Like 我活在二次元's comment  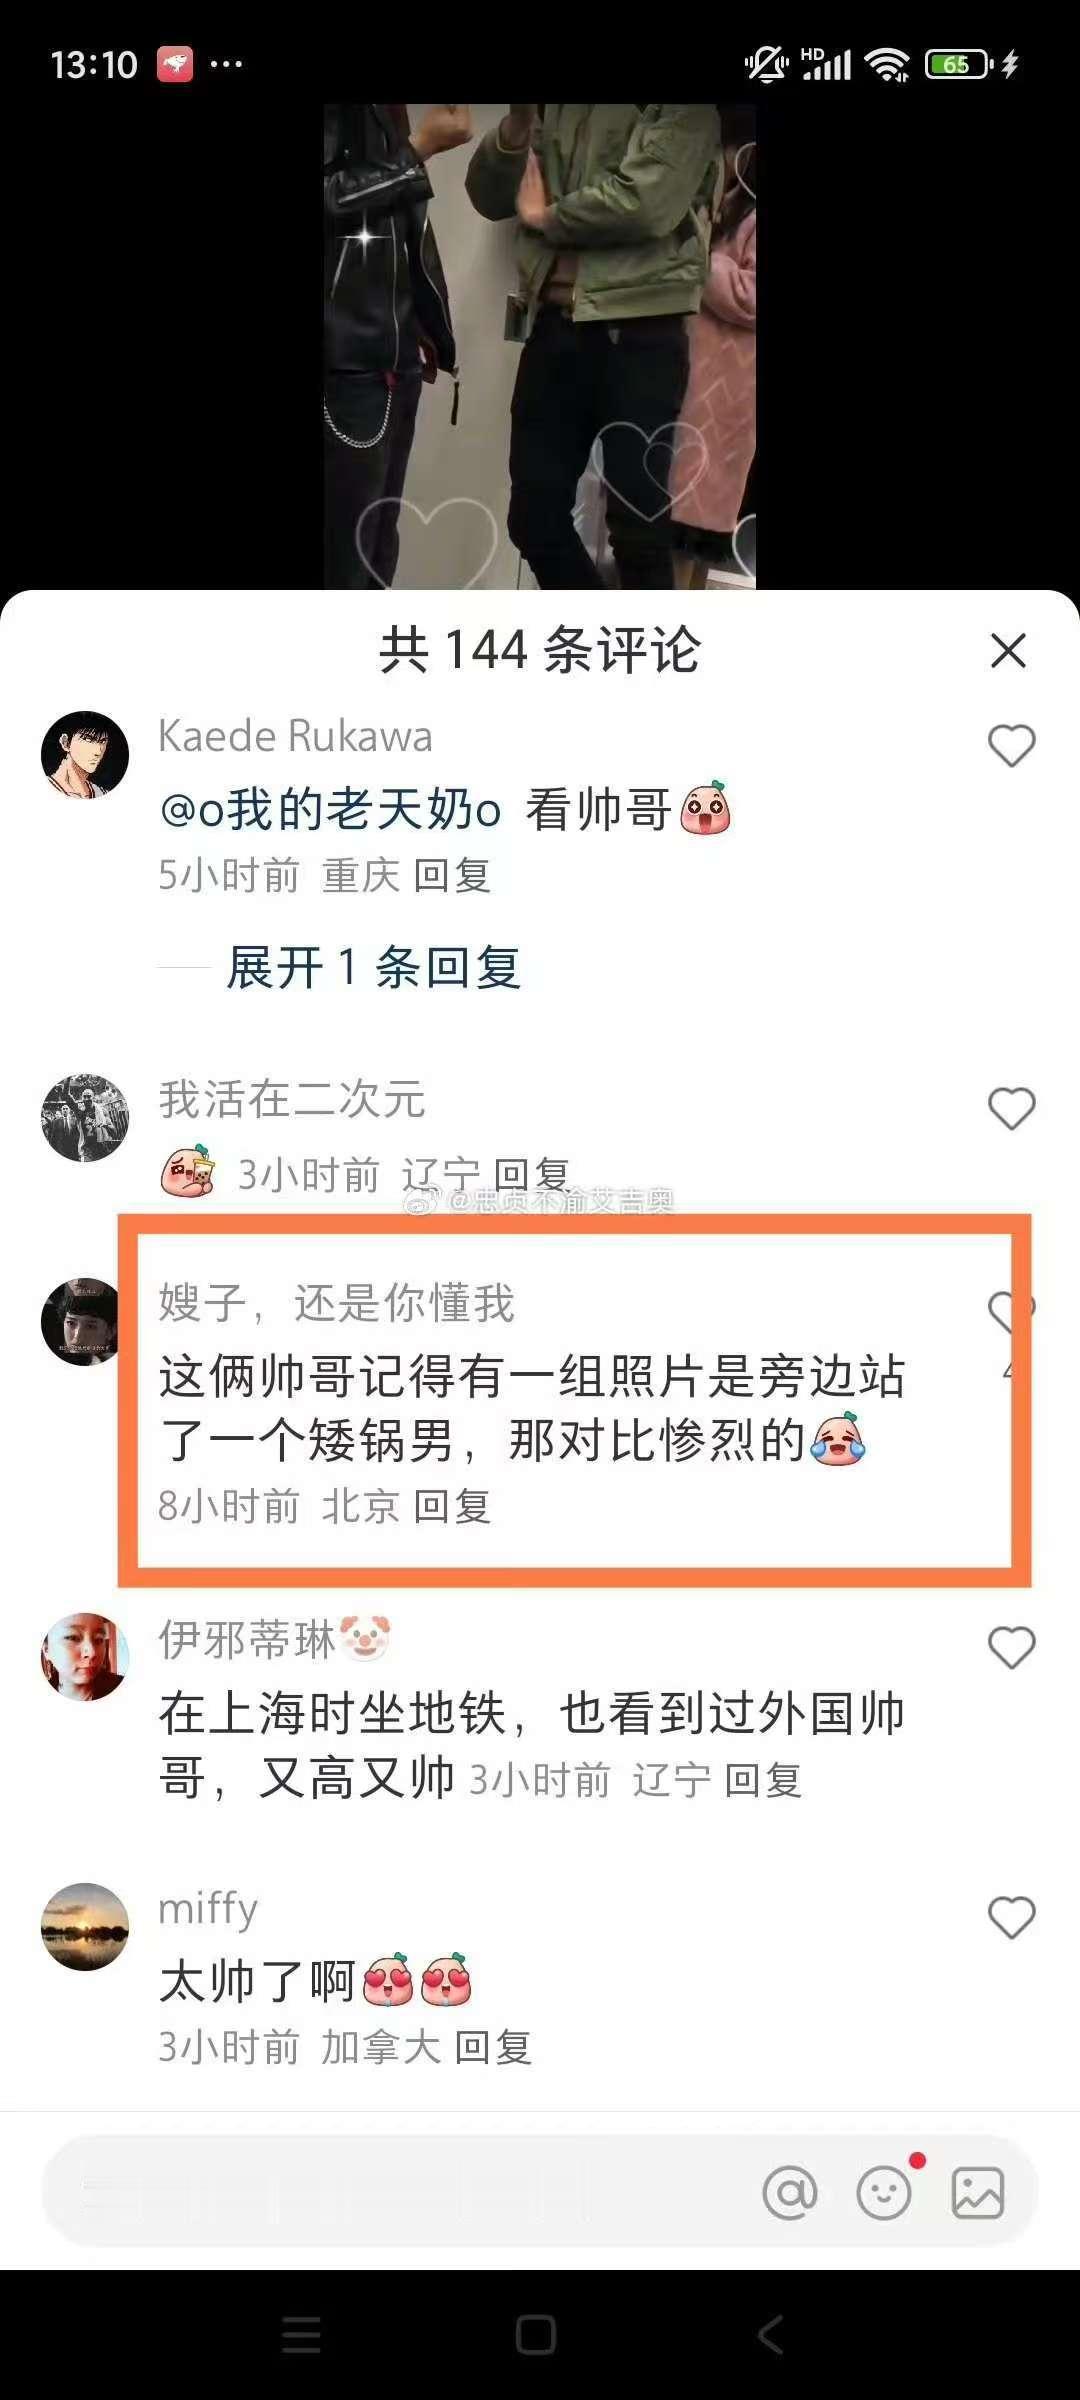(1011, 1109)
